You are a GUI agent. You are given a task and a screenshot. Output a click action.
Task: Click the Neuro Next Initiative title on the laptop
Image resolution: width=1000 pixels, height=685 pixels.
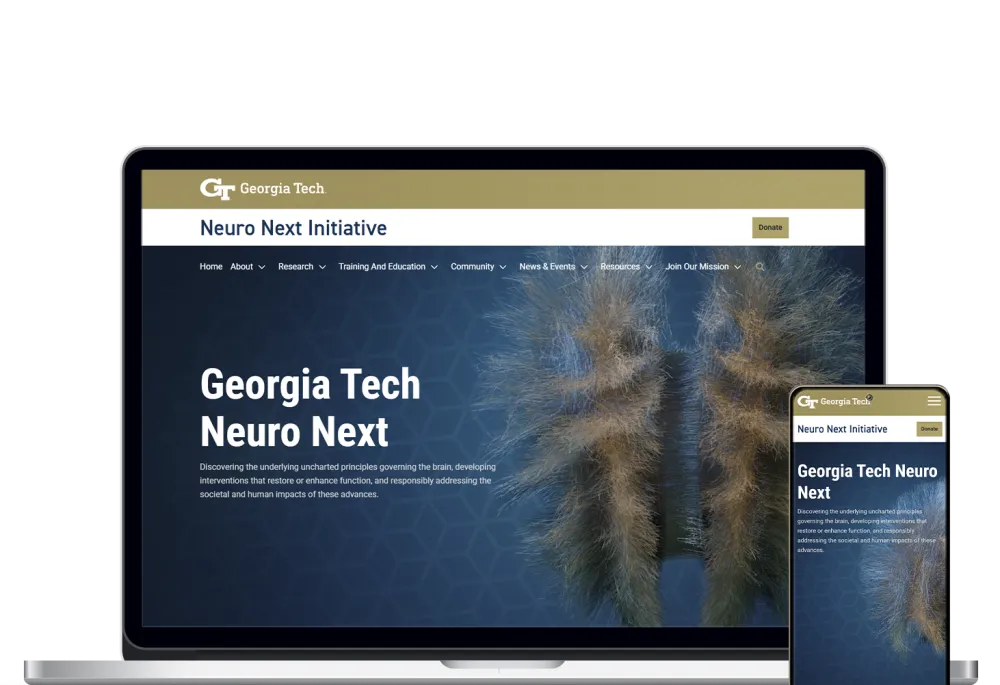coord(293,228)
